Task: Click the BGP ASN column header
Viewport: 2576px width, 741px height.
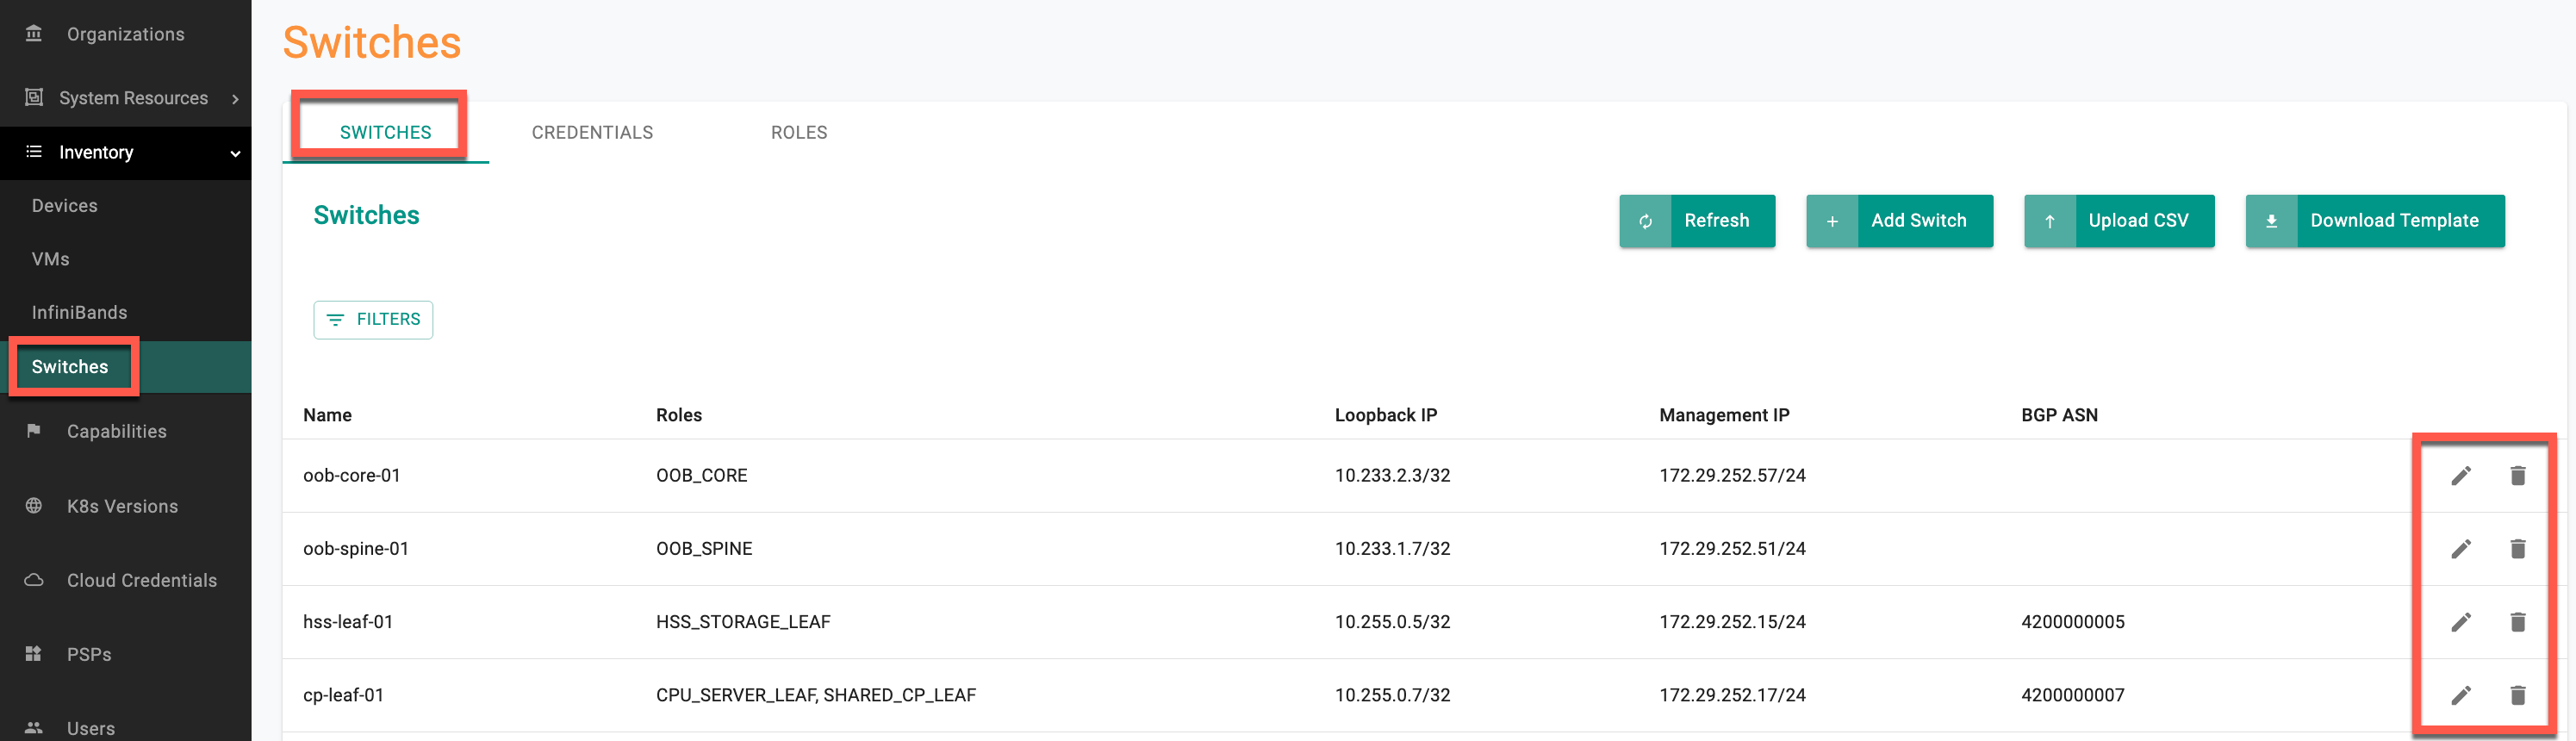Action: click(x=2059, y=415)
